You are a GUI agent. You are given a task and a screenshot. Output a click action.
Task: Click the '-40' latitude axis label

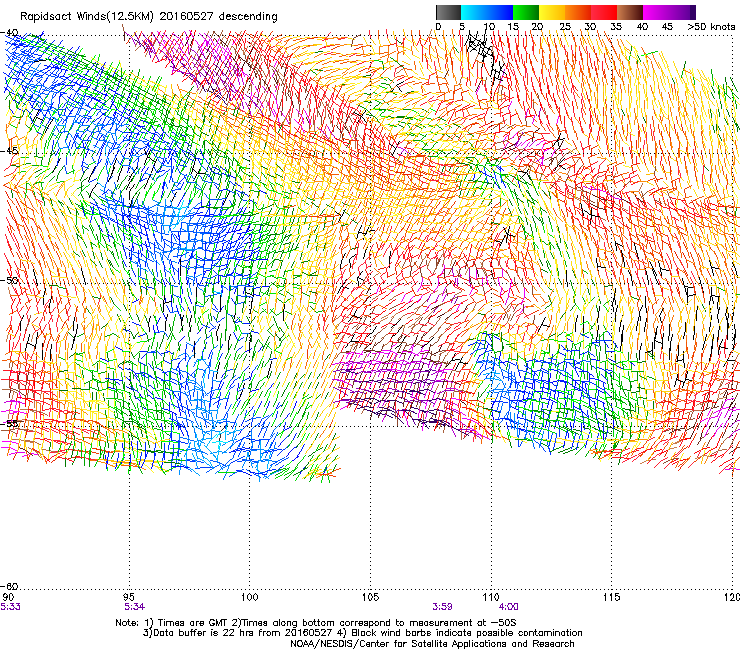[x=9, y=33]
